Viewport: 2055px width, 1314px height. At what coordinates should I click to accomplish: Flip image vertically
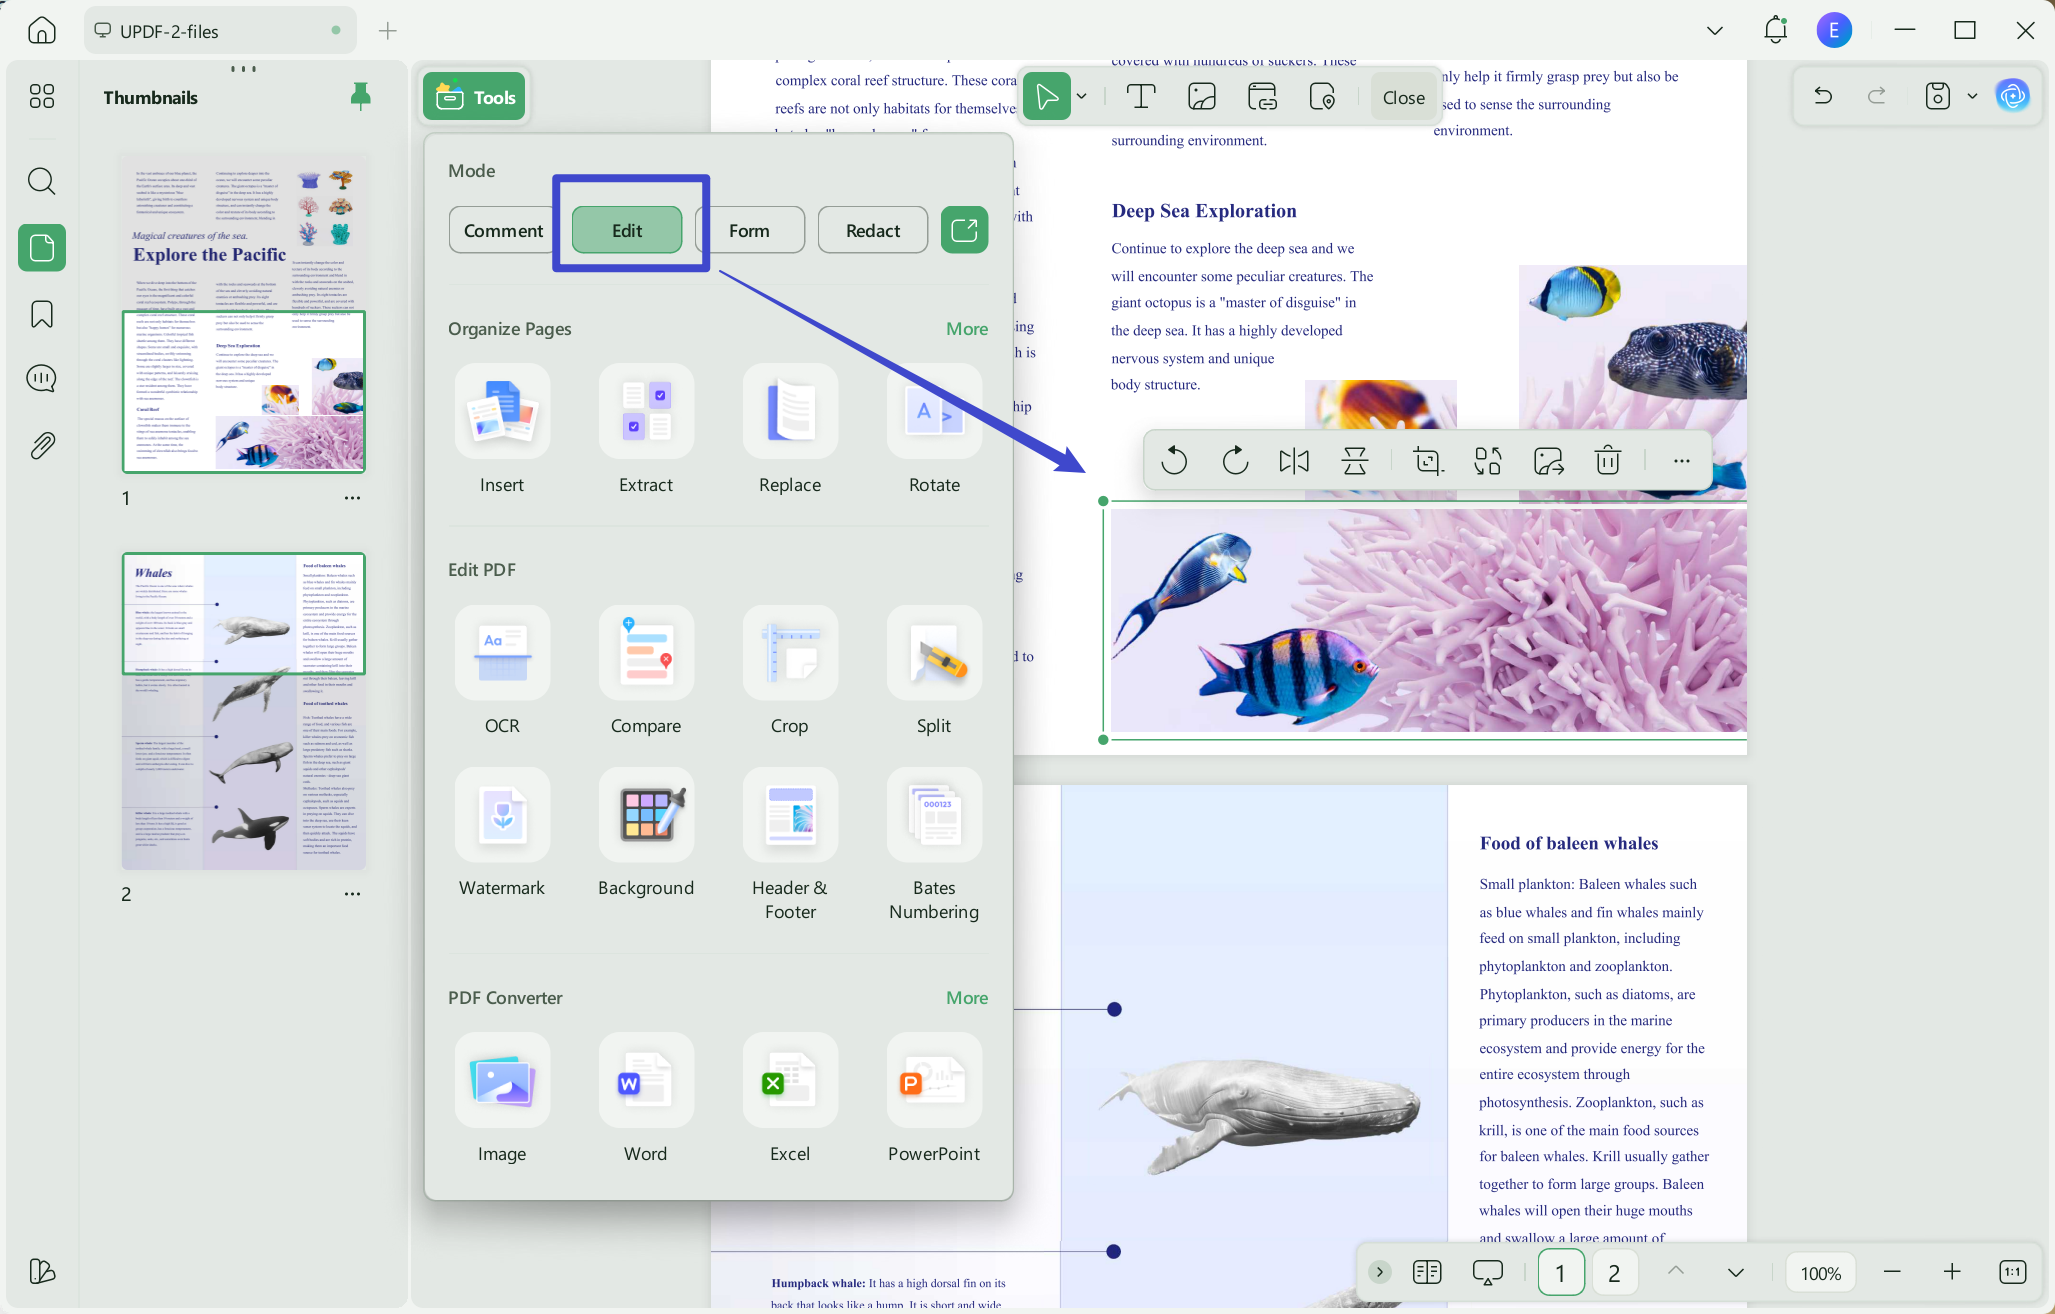coord(1355,461)
